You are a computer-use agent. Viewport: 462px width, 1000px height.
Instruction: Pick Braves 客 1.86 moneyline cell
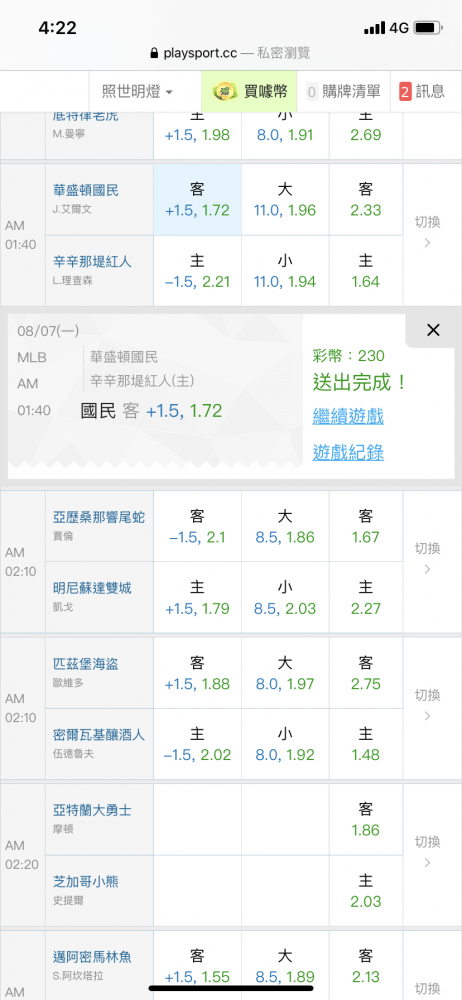tap(366, 820)
